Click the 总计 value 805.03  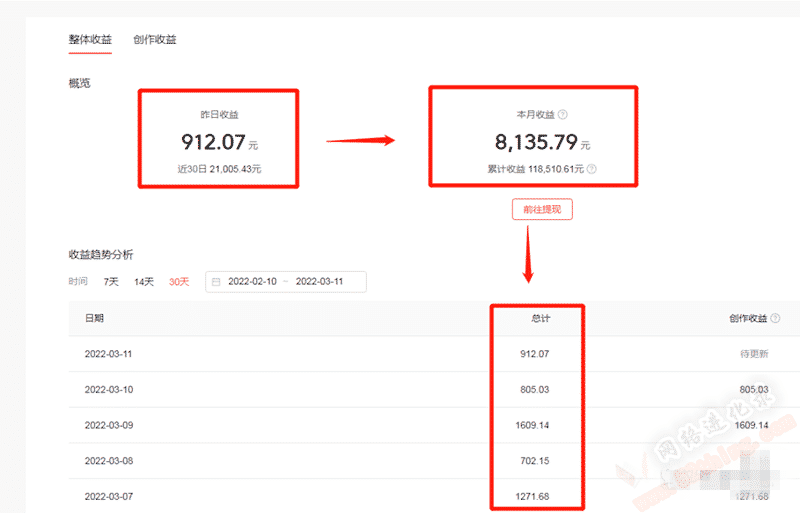point(535,389)
